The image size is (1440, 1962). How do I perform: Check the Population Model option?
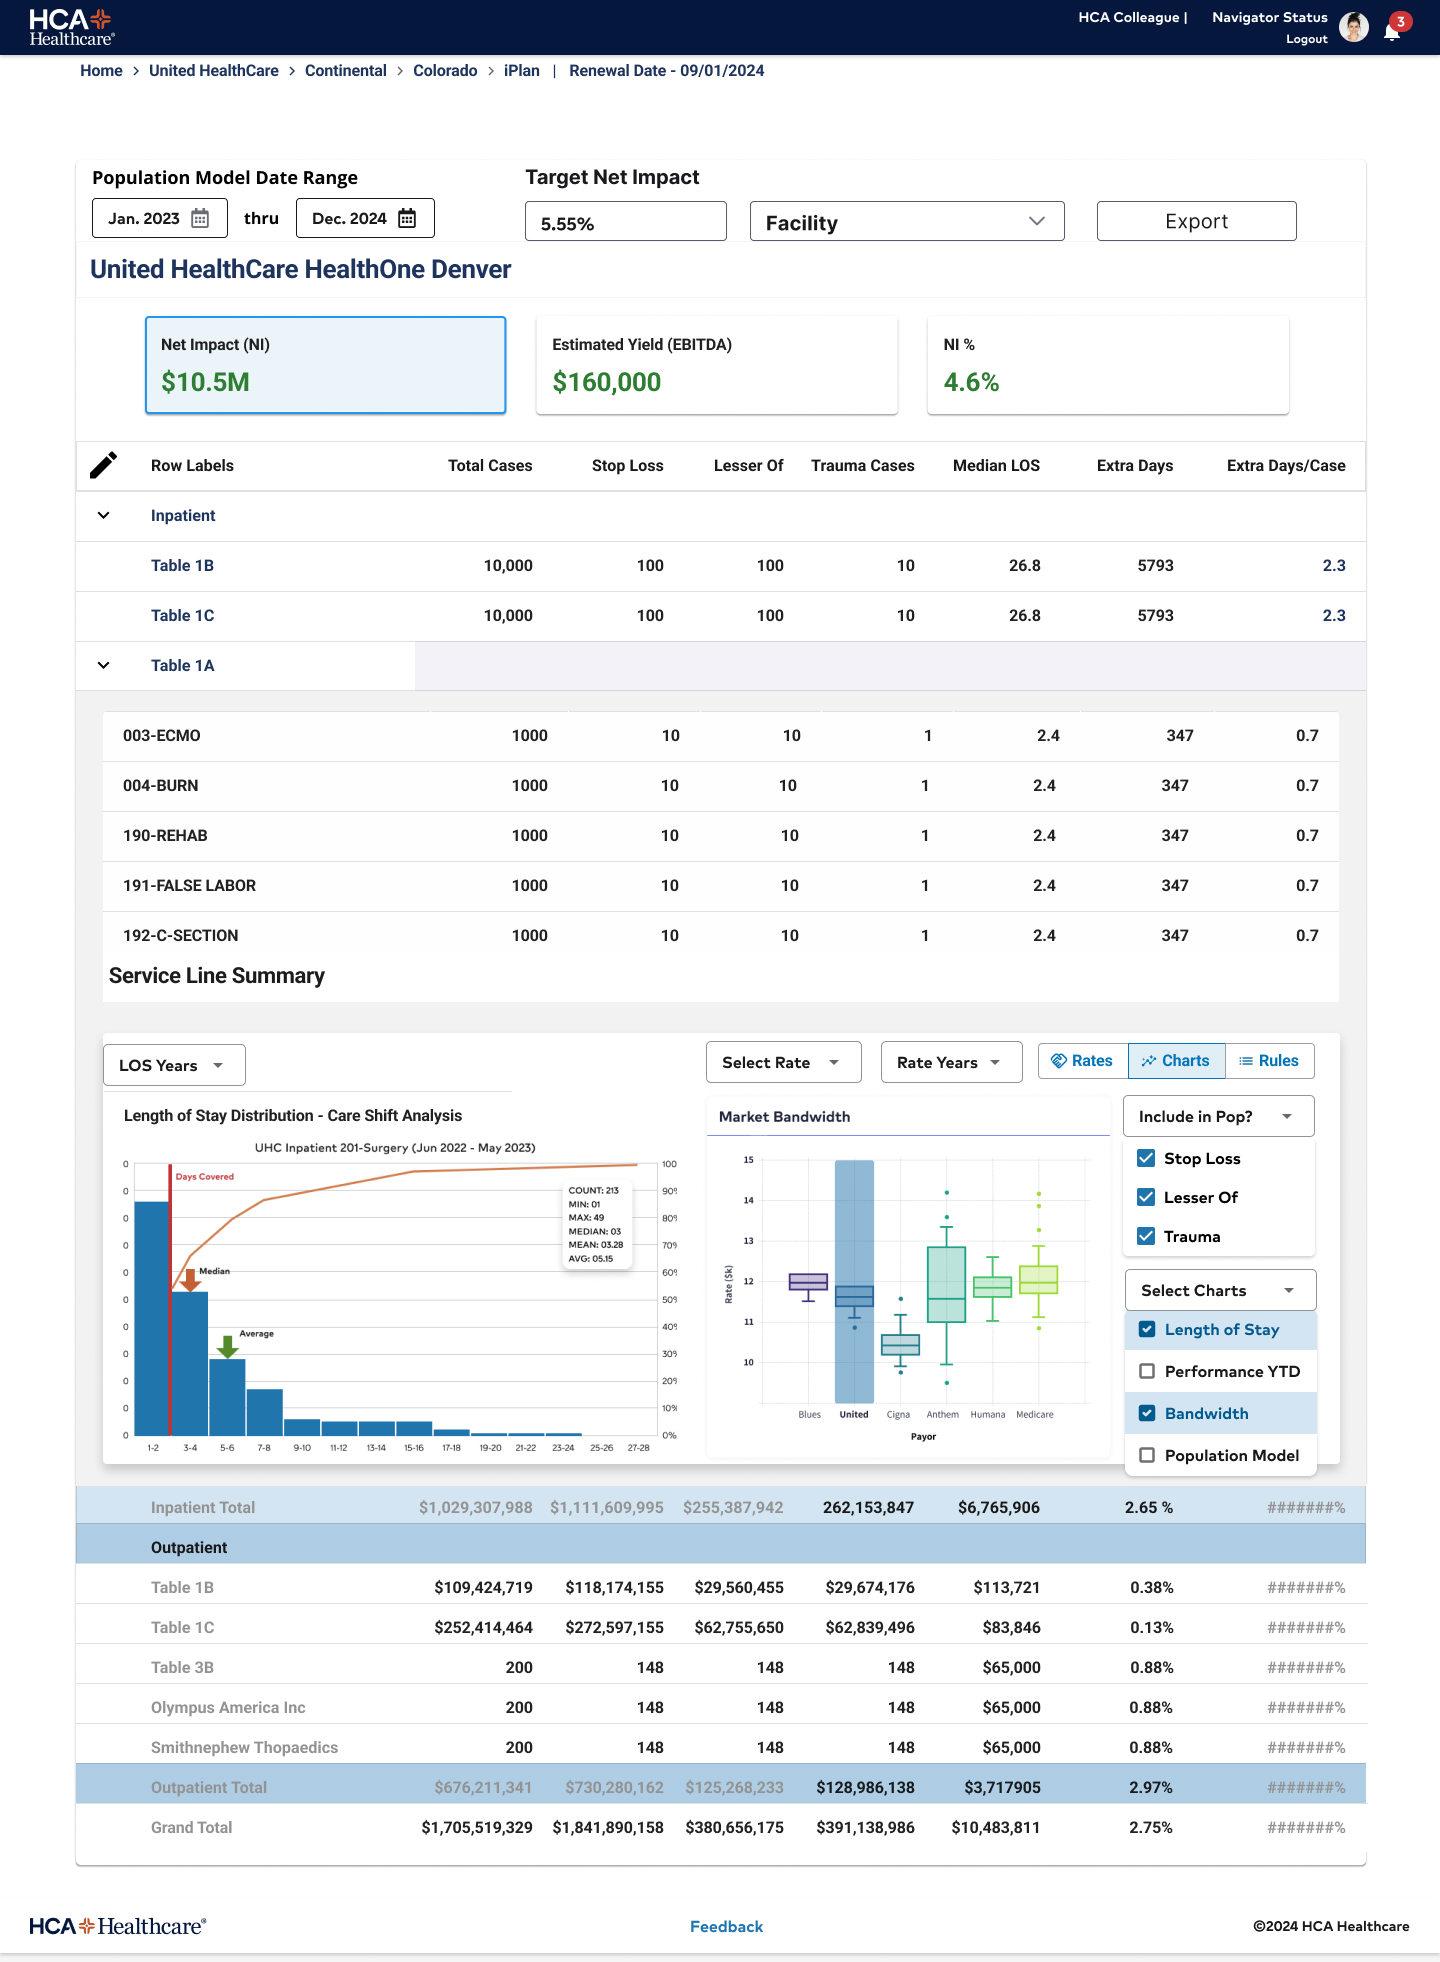(1148, 1455)
